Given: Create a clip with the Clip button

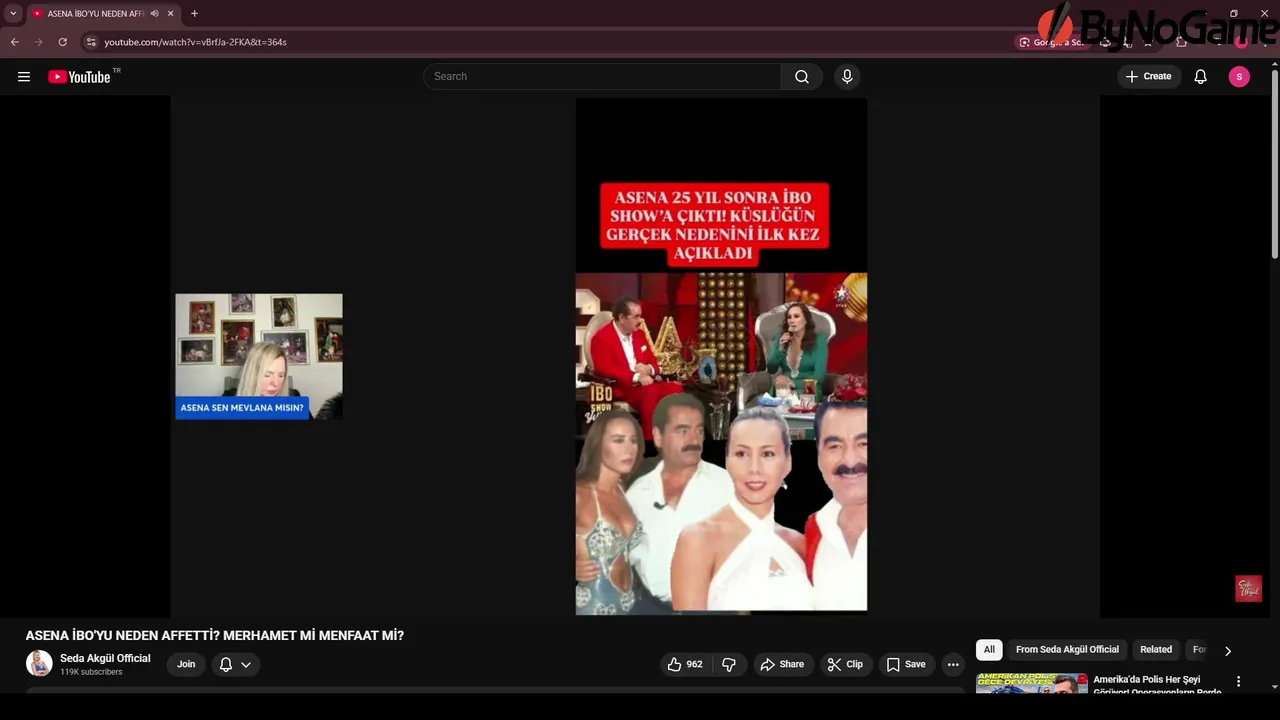Looking at the screenshot, I should (845, 664).
